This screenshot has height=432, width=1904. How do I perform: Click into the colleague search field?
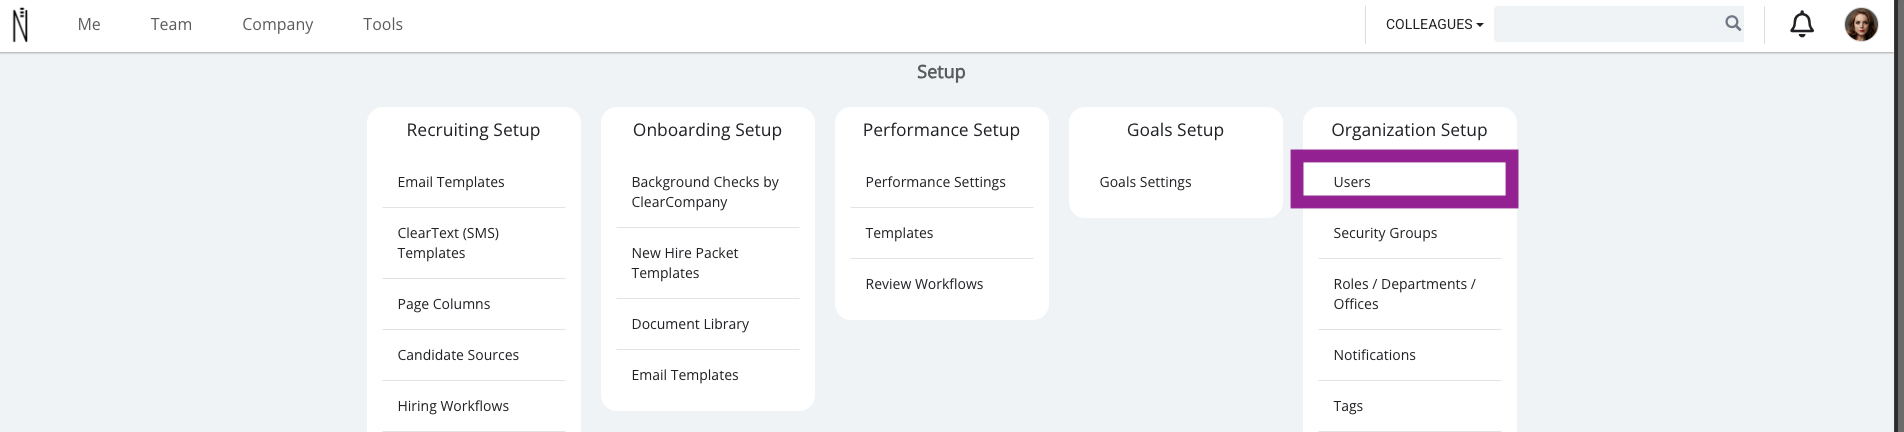tap(1608, 24)
